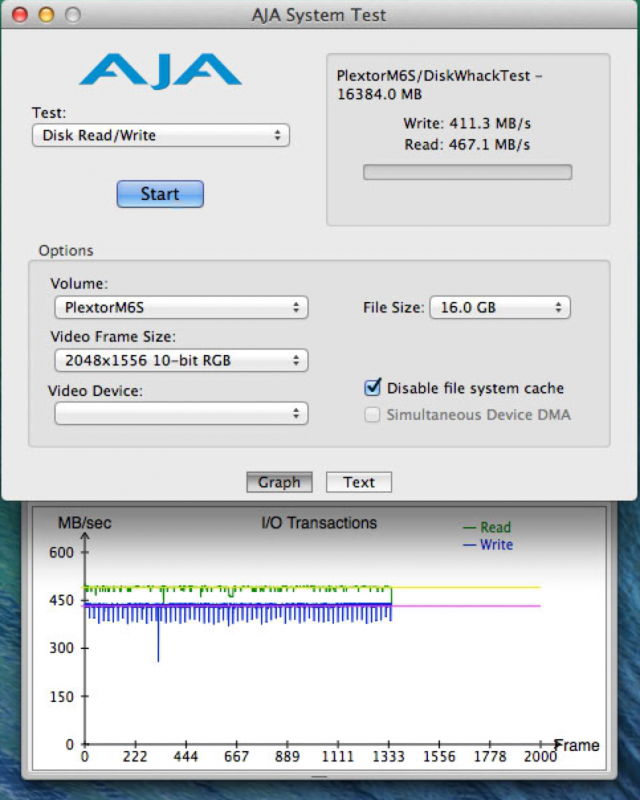Click the blue Write legend entry
The image size is (640, 801).
point(488,545)
